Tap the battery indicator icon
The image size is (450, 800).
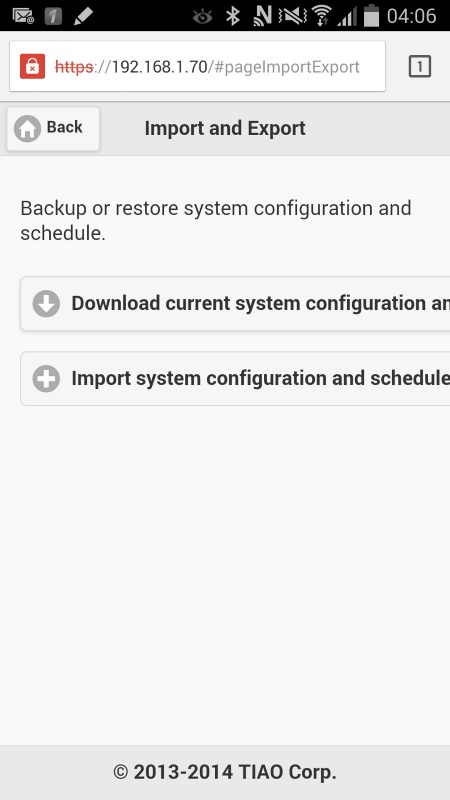click(371, 15)
